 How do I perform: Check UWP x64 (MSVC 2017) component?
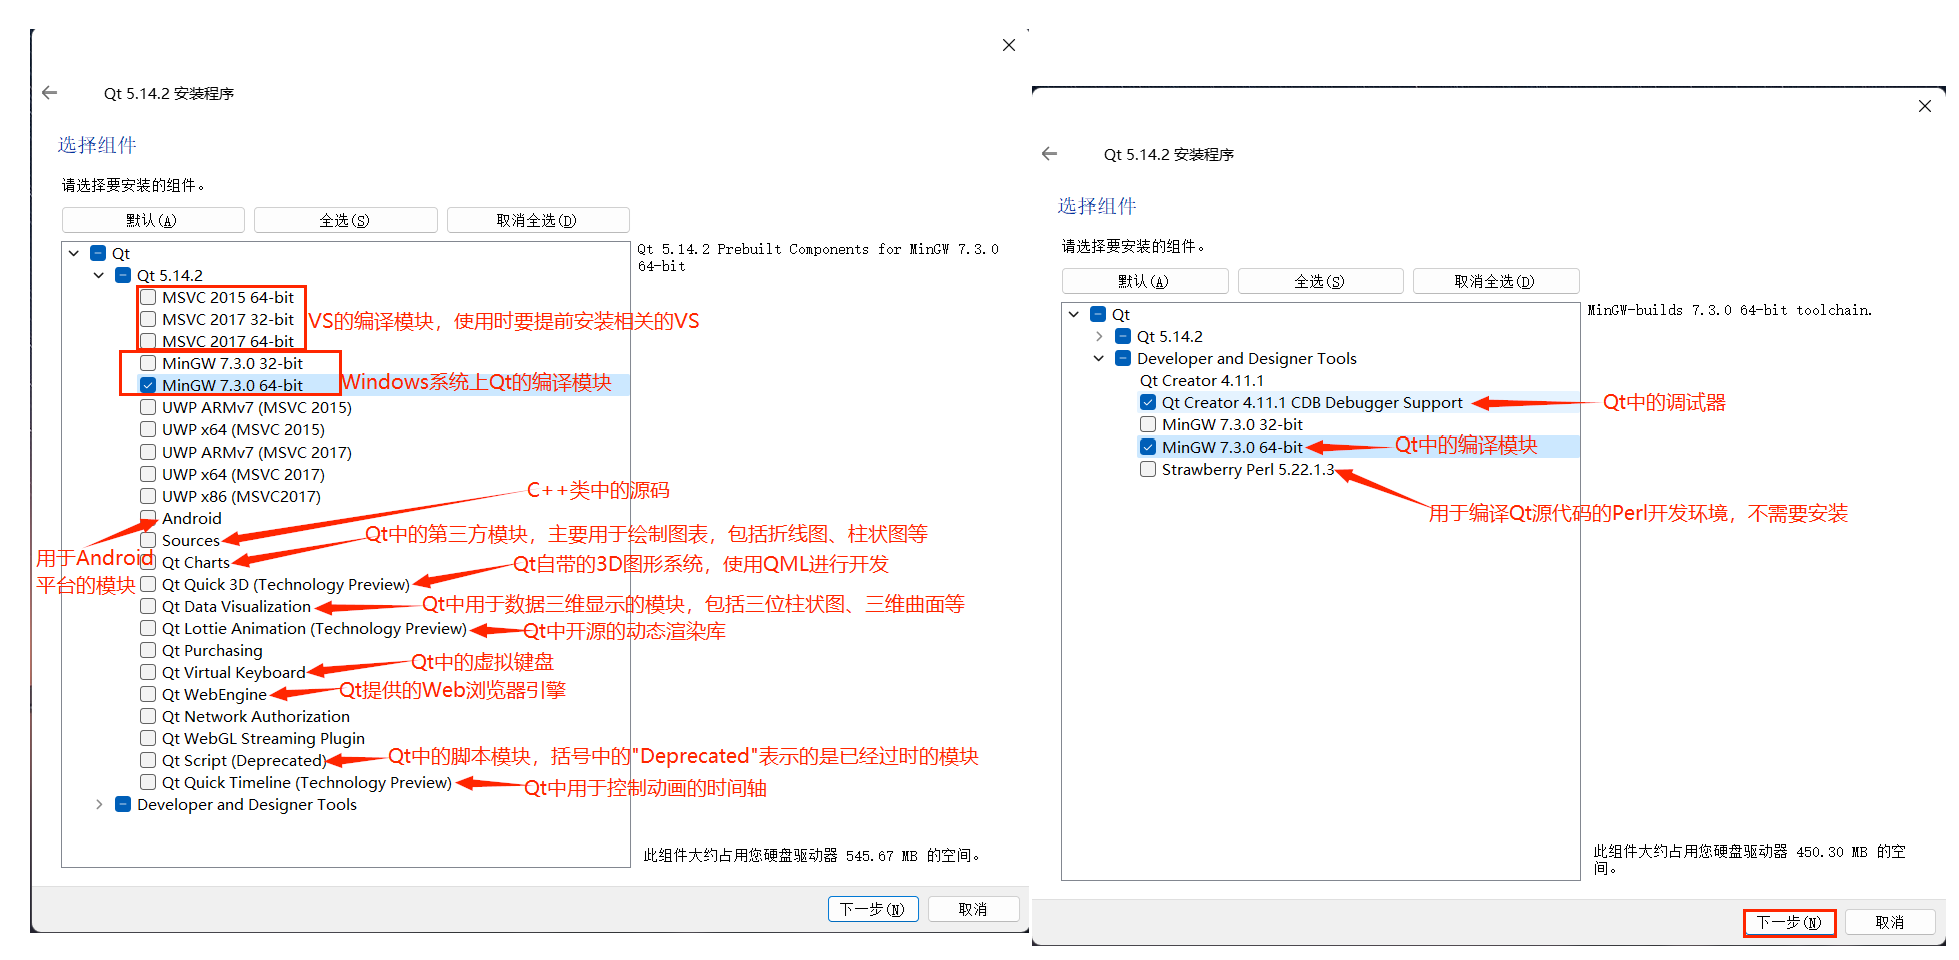pos(148,474)
